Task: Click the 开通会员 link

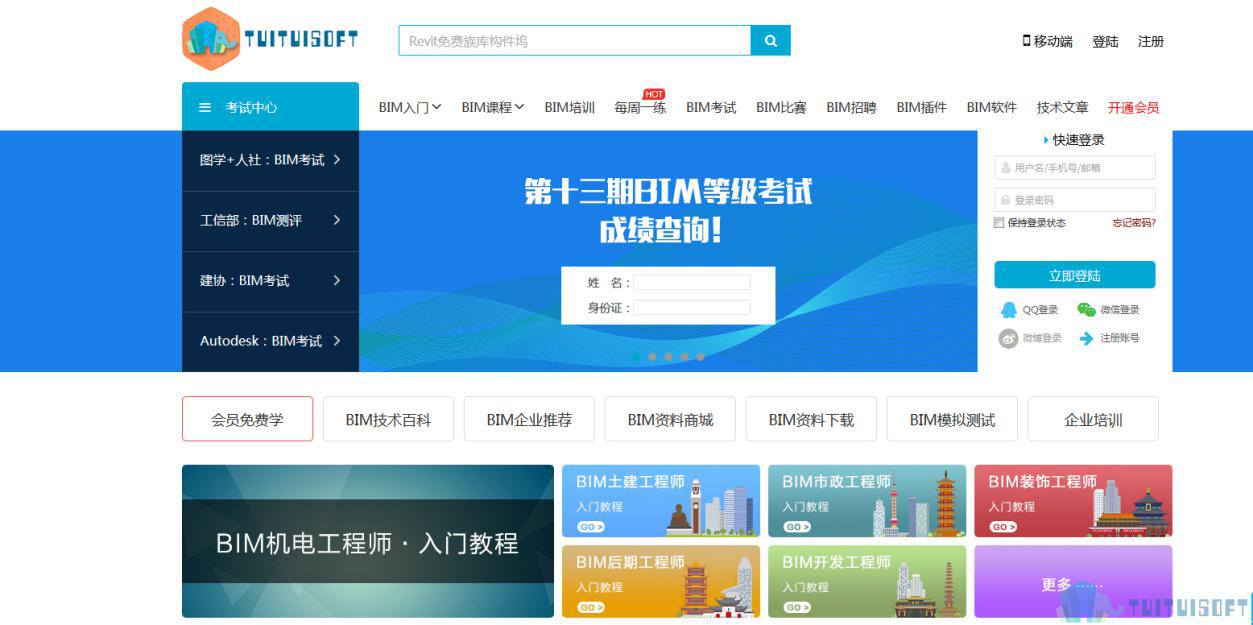Action: tap(1133, 107)
